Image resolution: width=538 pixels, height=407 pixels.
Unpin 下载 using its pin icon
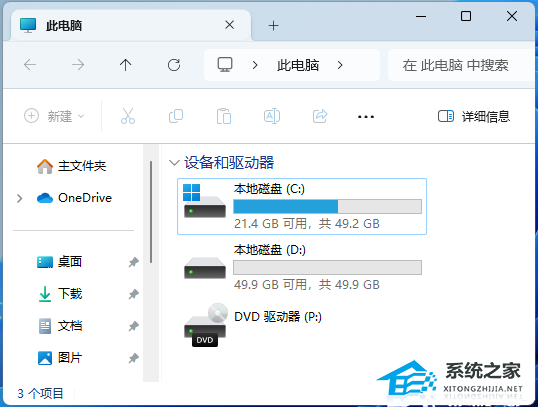click(x=133, y=294)
